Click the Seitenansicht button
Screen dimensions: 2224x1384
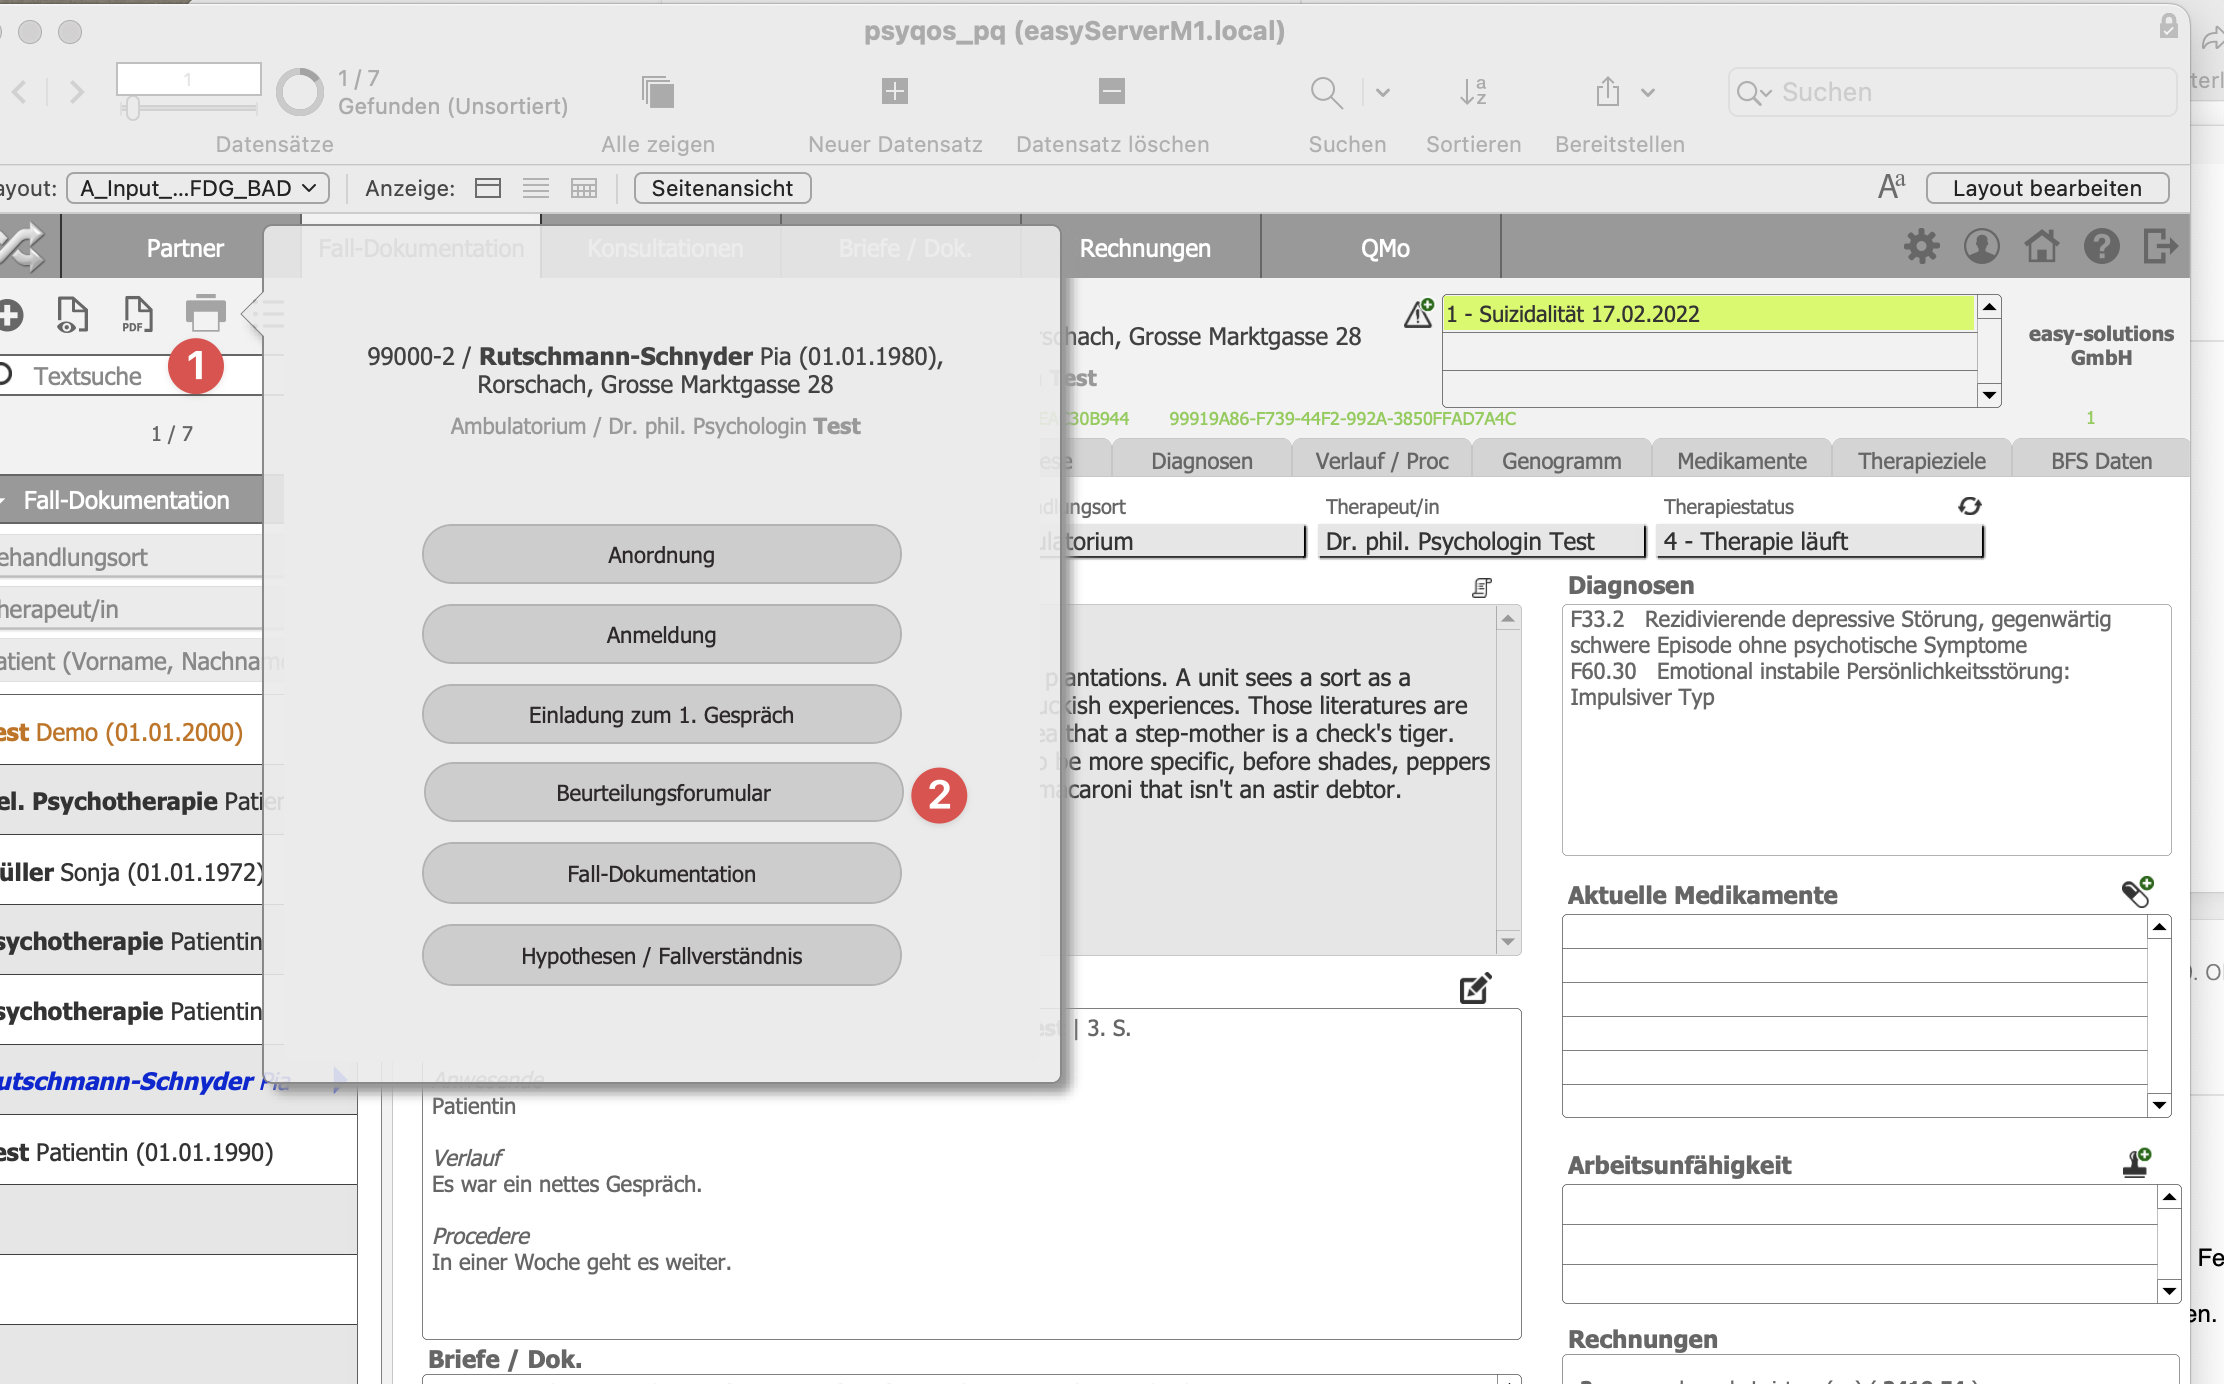(x=722, y=188)
